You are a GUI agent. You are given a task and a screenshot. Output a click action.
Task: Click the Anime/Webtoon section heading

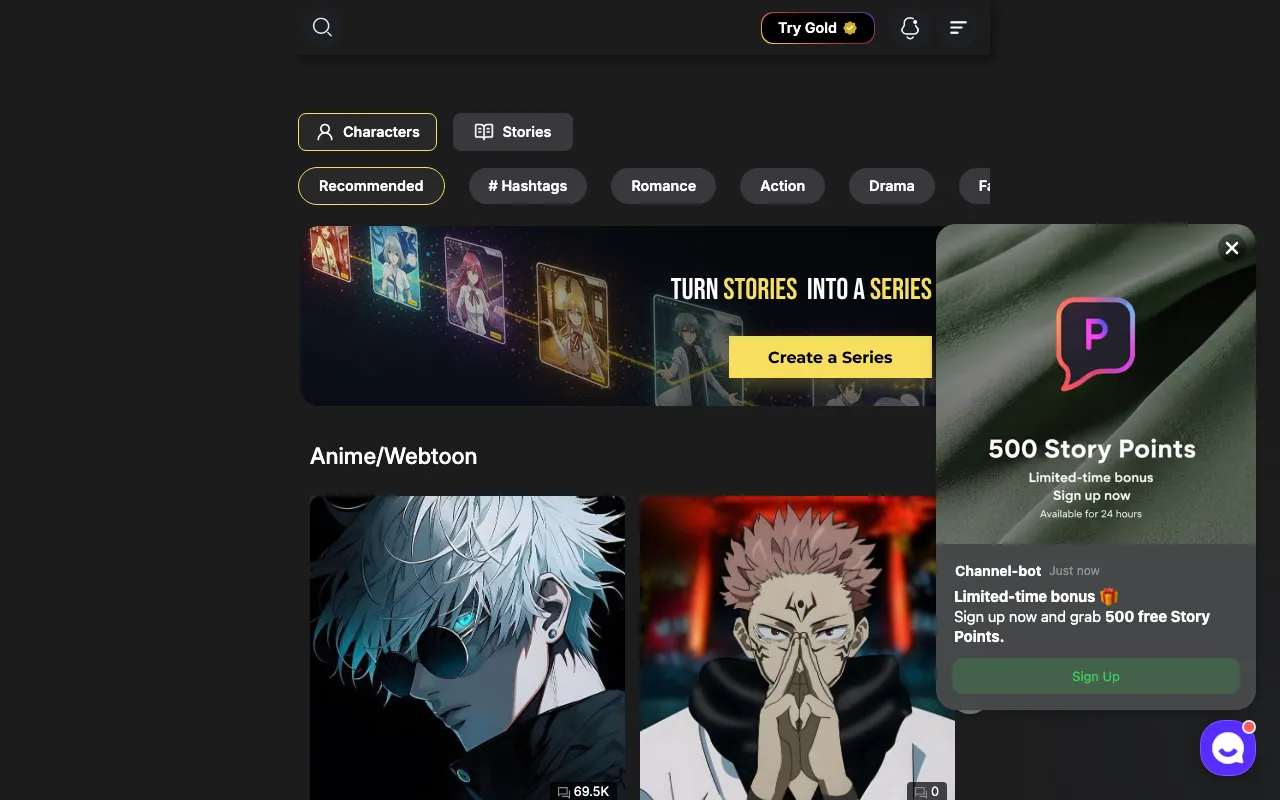tap(394, 456)
